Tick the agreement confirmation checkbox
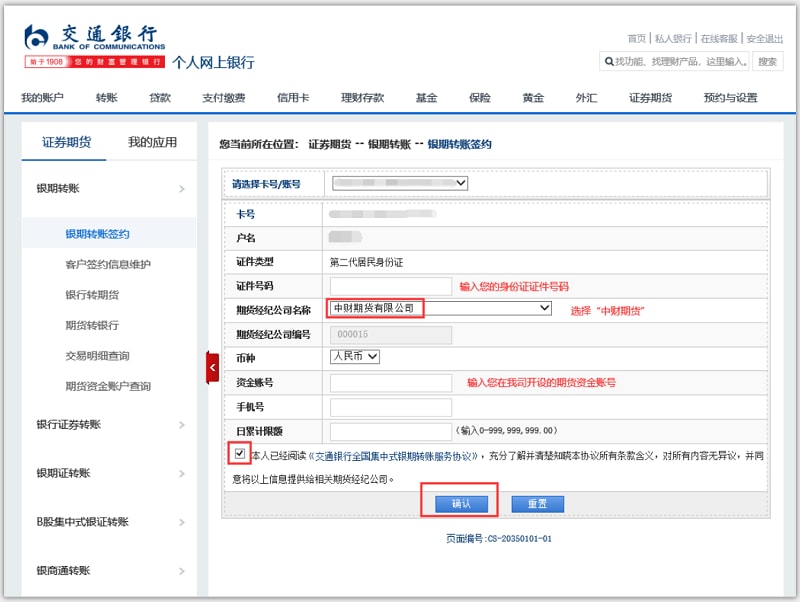 tap(238, 453)
